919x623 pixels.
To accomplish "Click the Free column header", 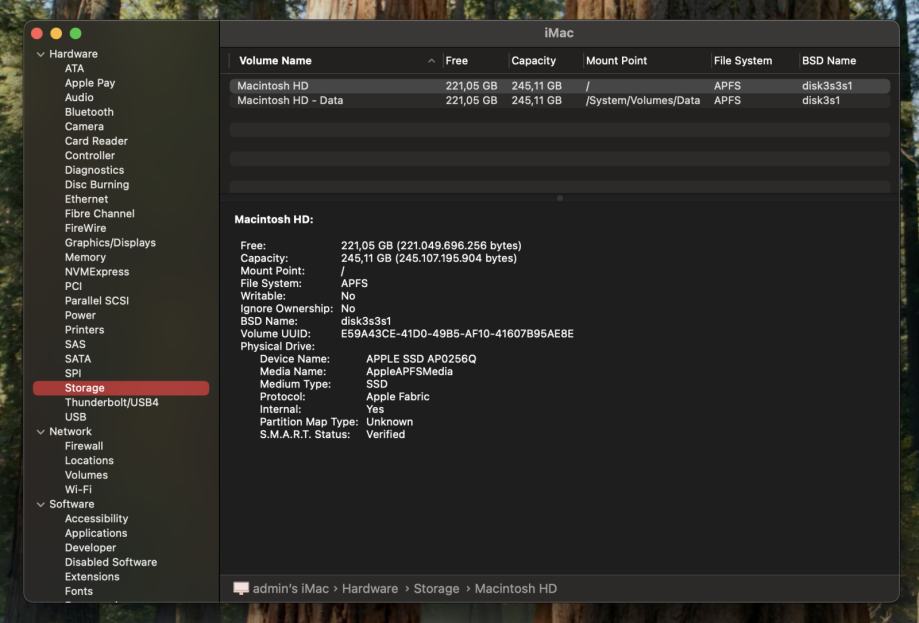I will pyautogui.click(x=457, y=61).
